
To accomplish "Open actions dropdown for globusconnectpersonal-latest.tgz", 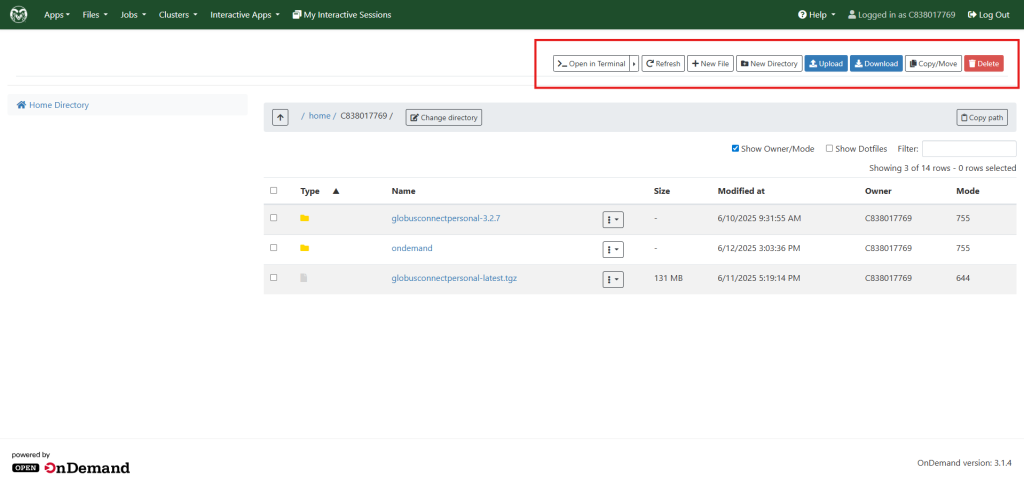I will [612, 279].
